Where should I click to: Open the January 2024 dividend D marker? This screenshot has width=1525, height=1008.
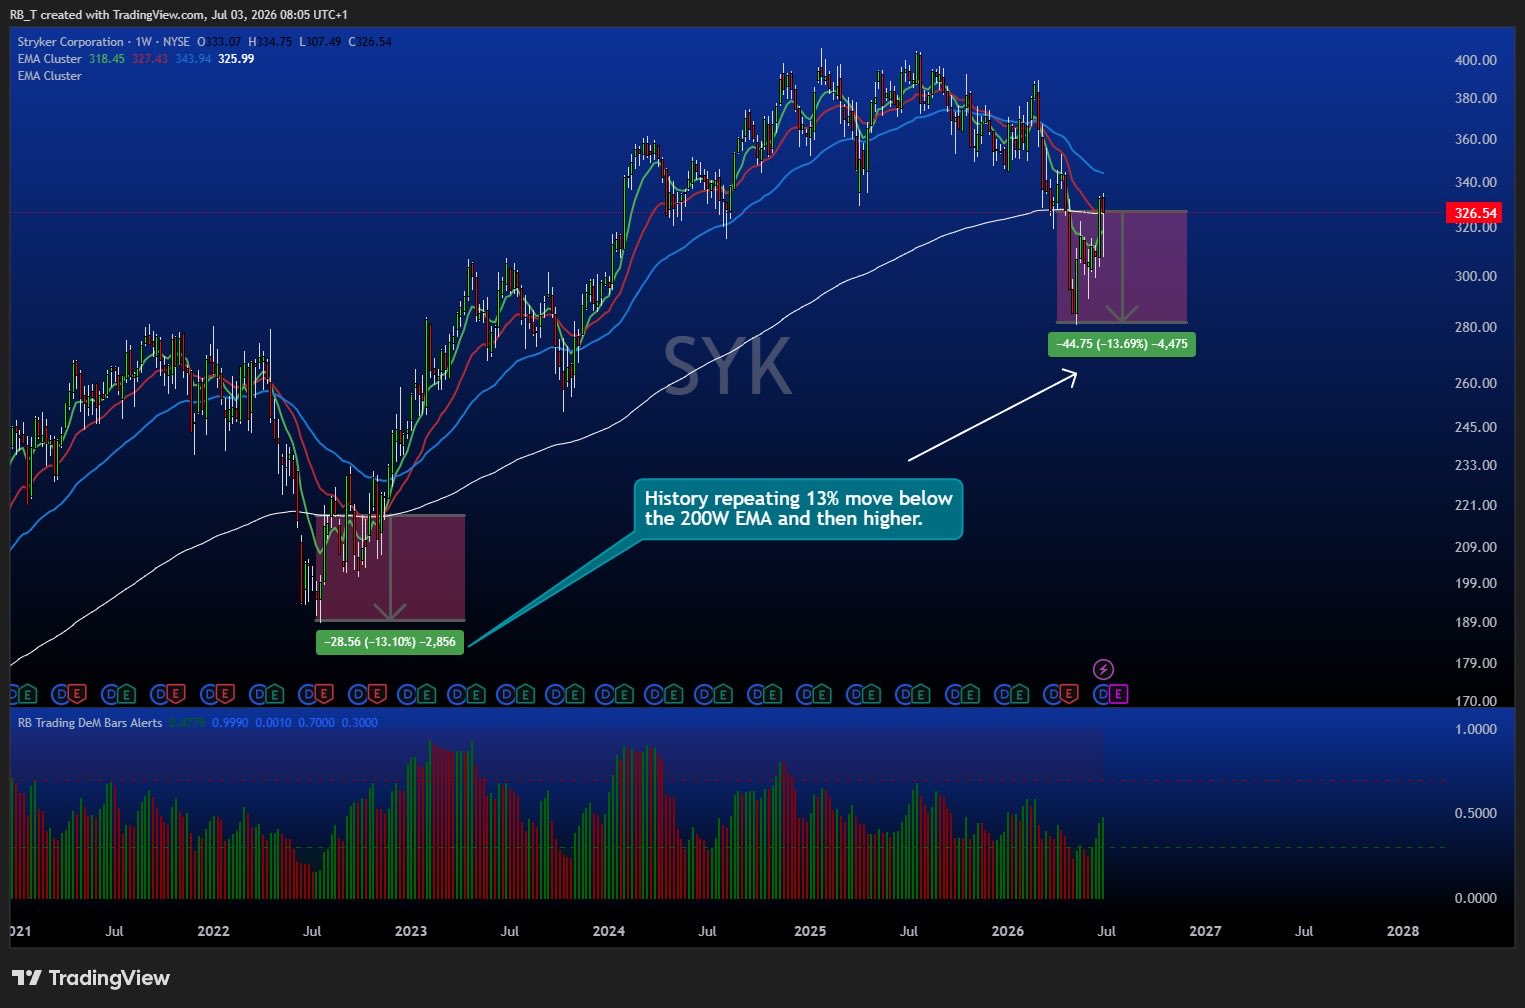pos(607,693)
